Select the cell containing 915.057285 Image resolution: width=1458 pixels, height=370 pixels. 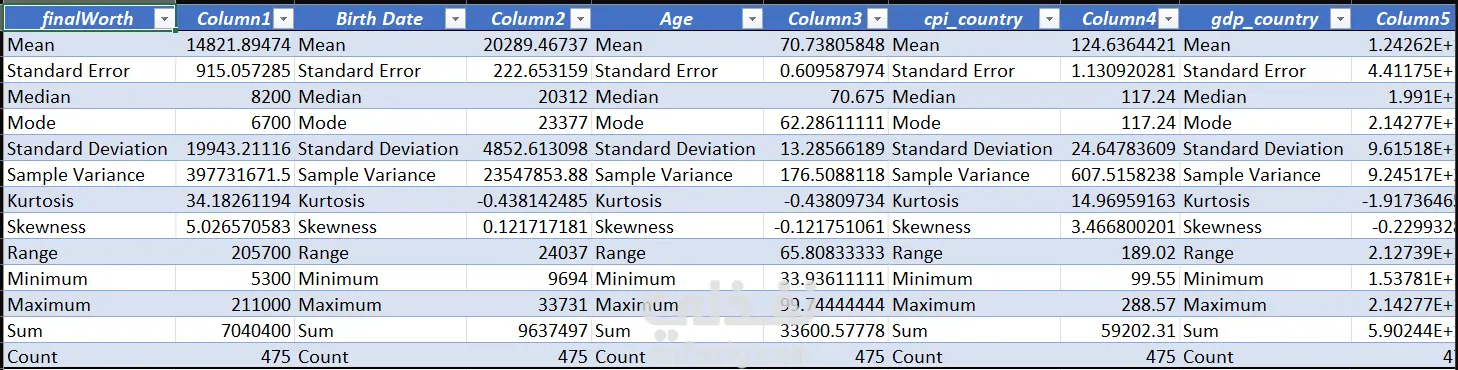point(236,71)
